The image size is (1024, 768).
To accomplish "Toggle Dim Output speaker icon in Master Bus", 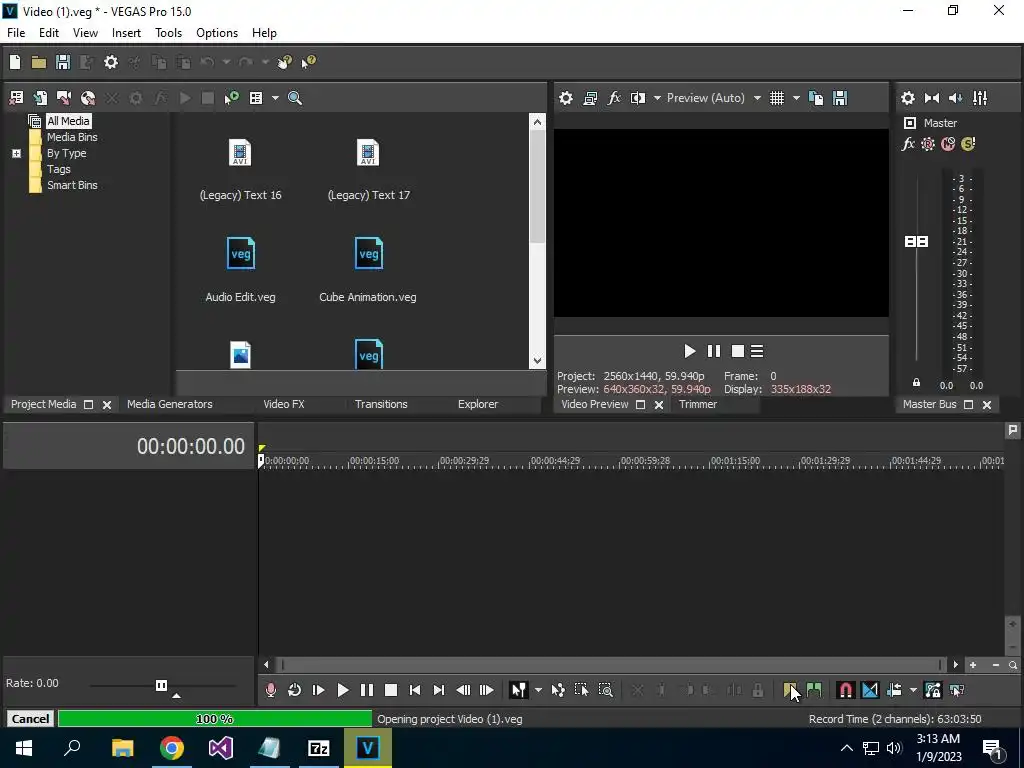I will click(955, 98).
